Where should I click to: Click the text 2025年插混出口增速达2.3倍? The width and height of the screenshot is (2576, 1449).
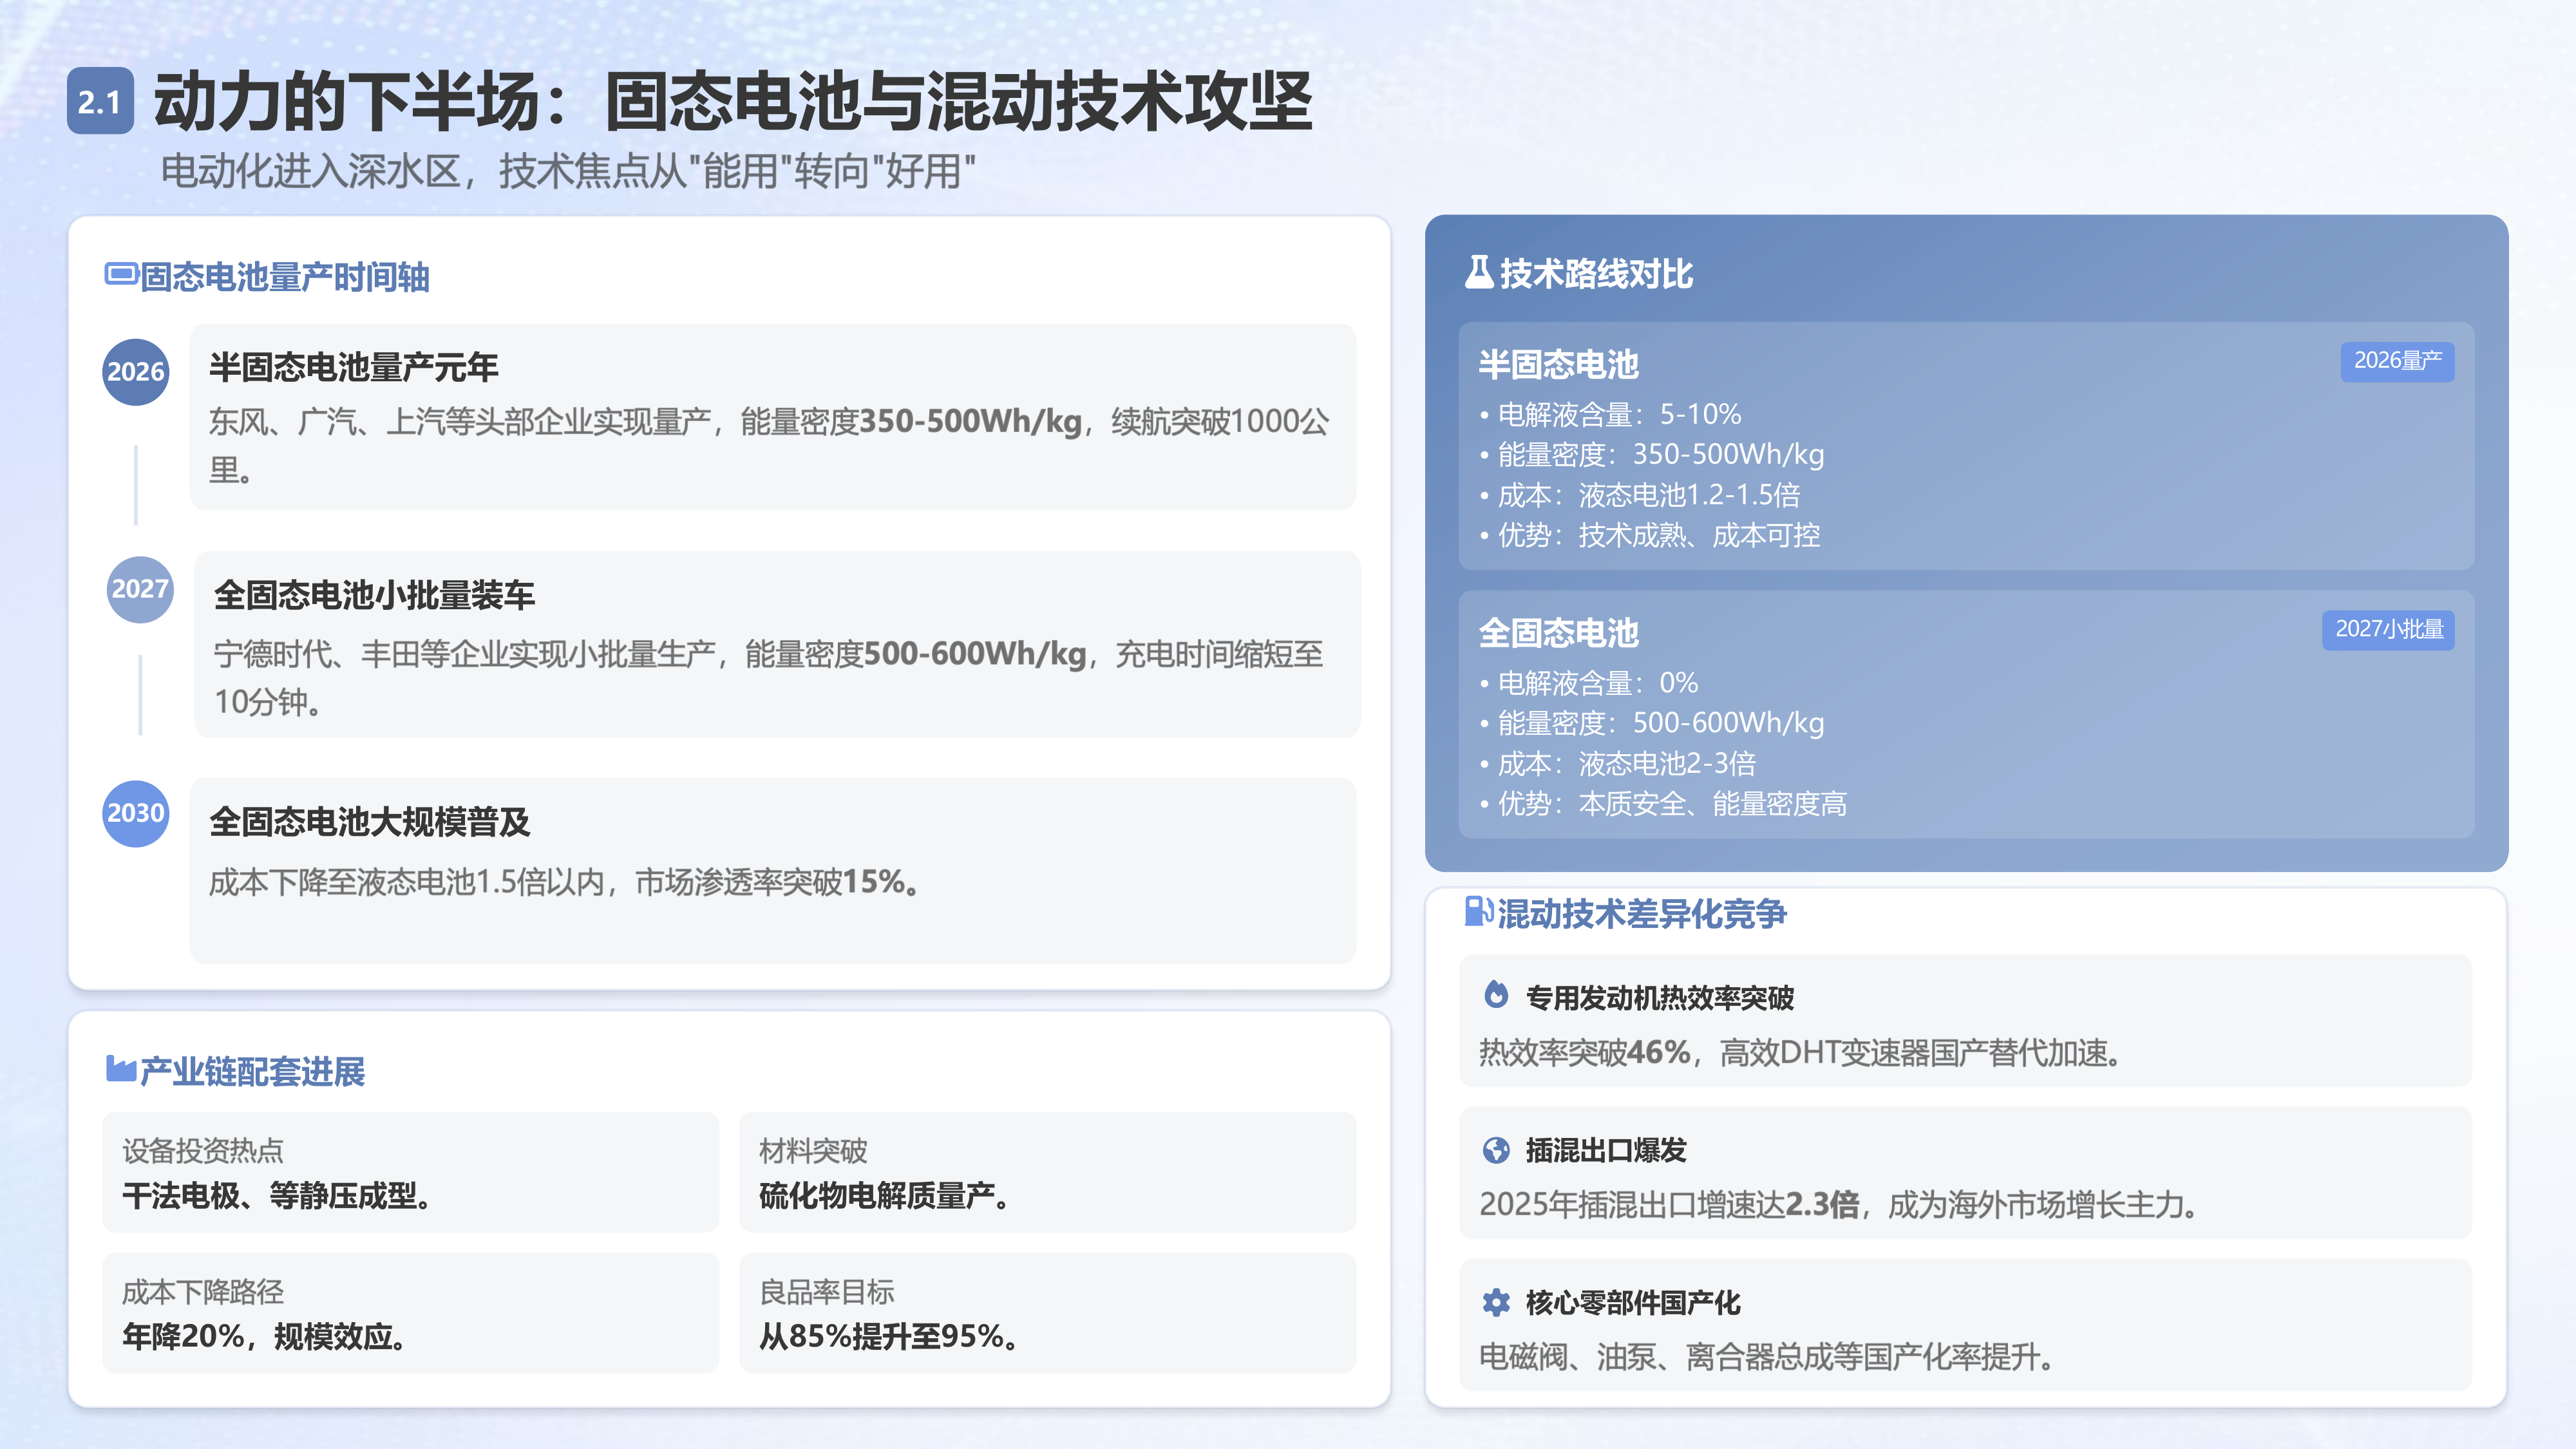coord(1669,1204)
